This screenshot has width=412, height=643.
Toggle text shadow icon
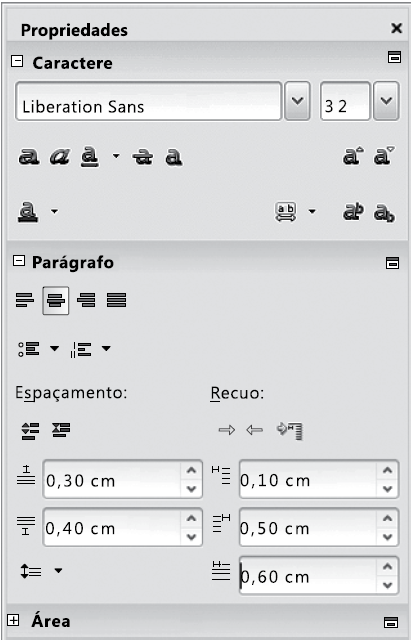(174, 157)
